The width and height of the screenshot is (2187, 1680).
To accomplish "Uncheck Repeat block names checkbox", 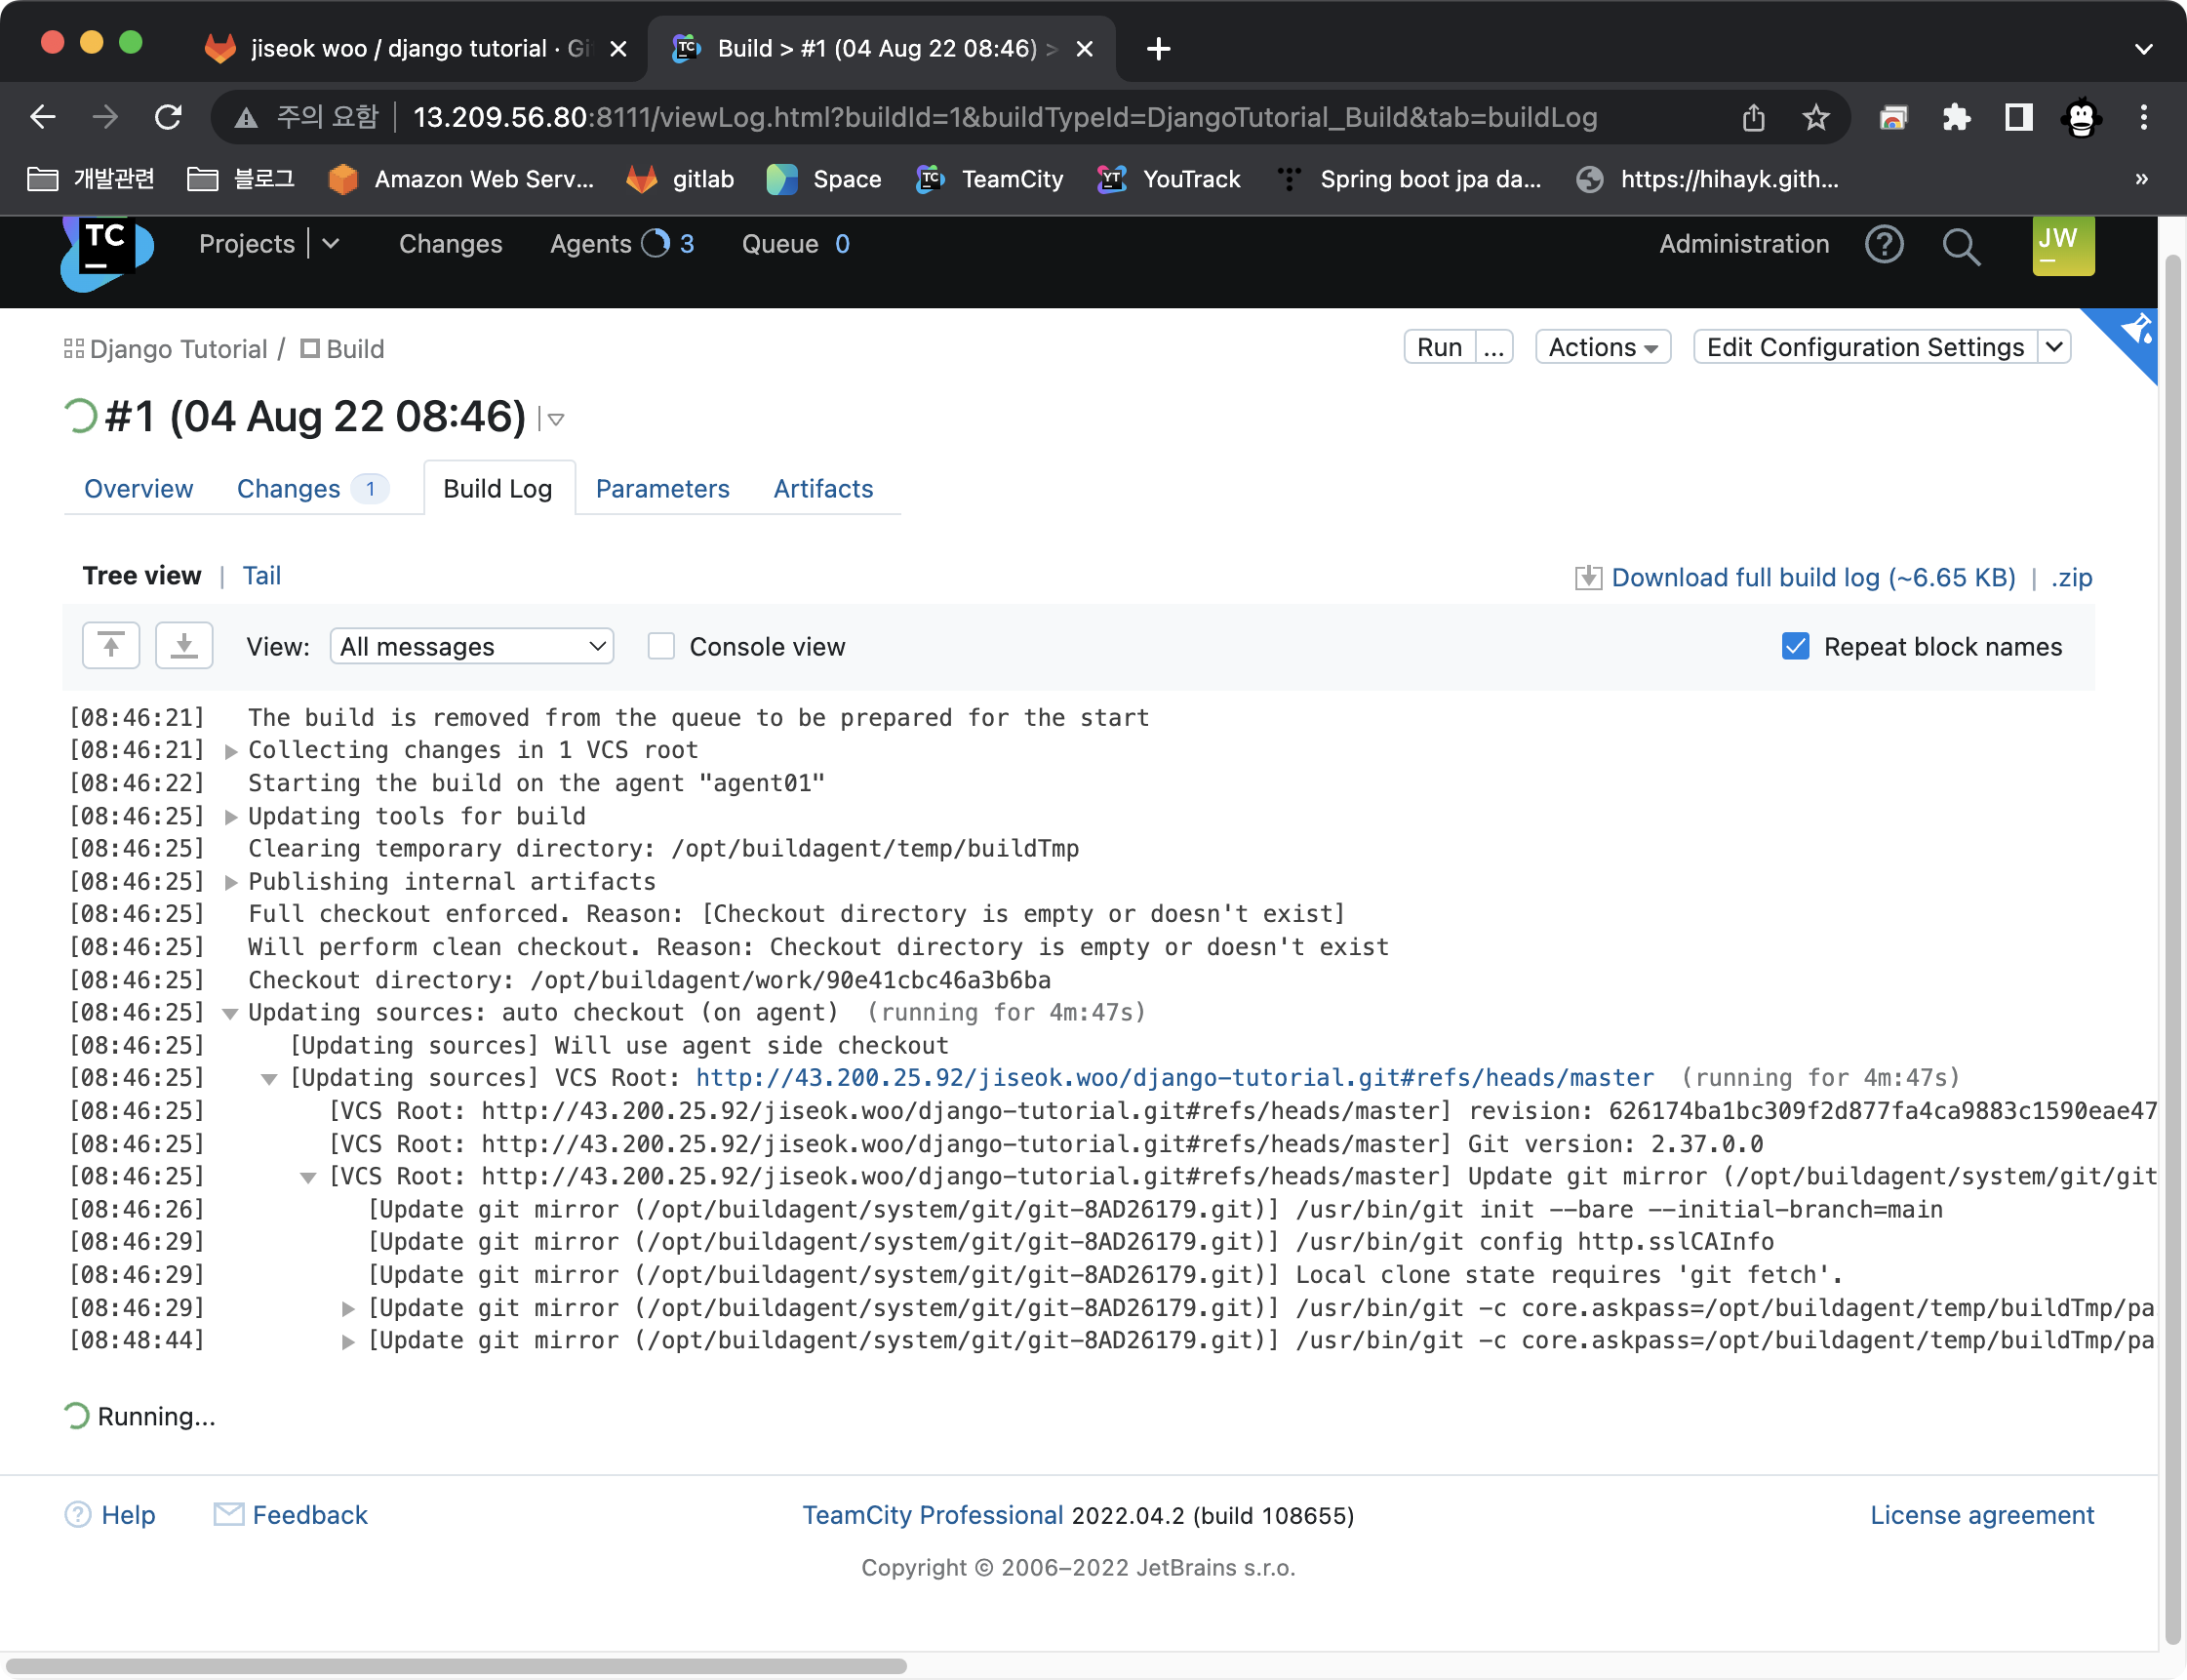I will 1796,646.
